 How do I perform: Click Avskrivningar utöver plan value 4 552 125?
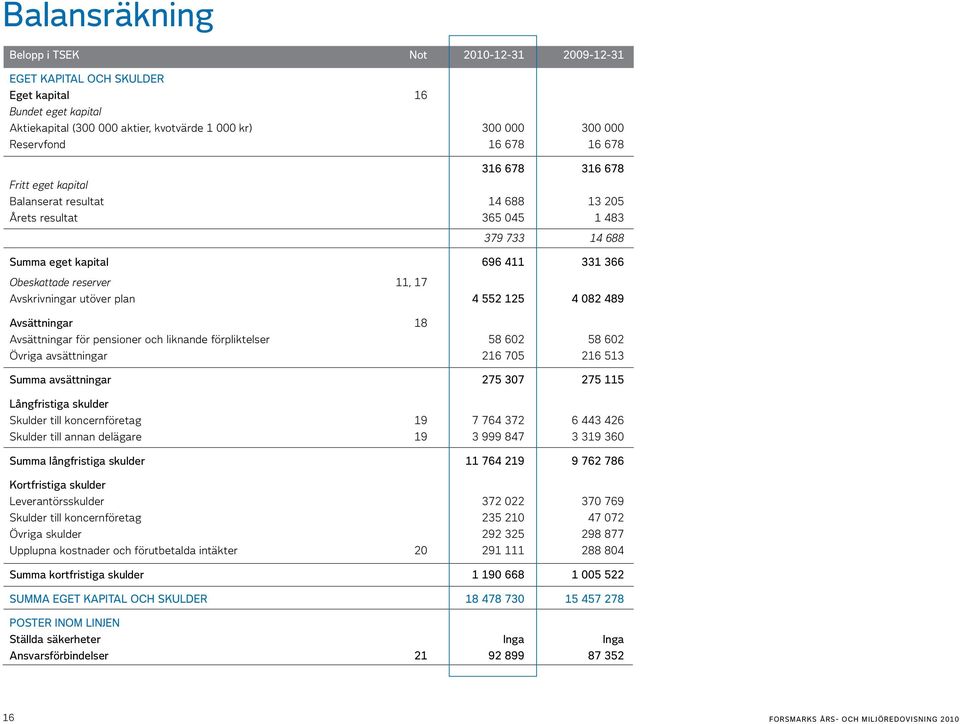pos(498,299)
